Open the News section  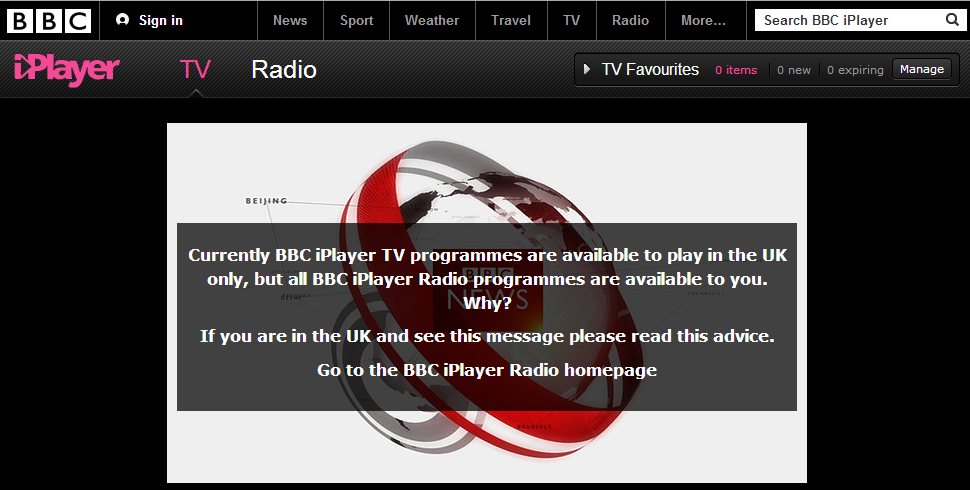(290, 20)
